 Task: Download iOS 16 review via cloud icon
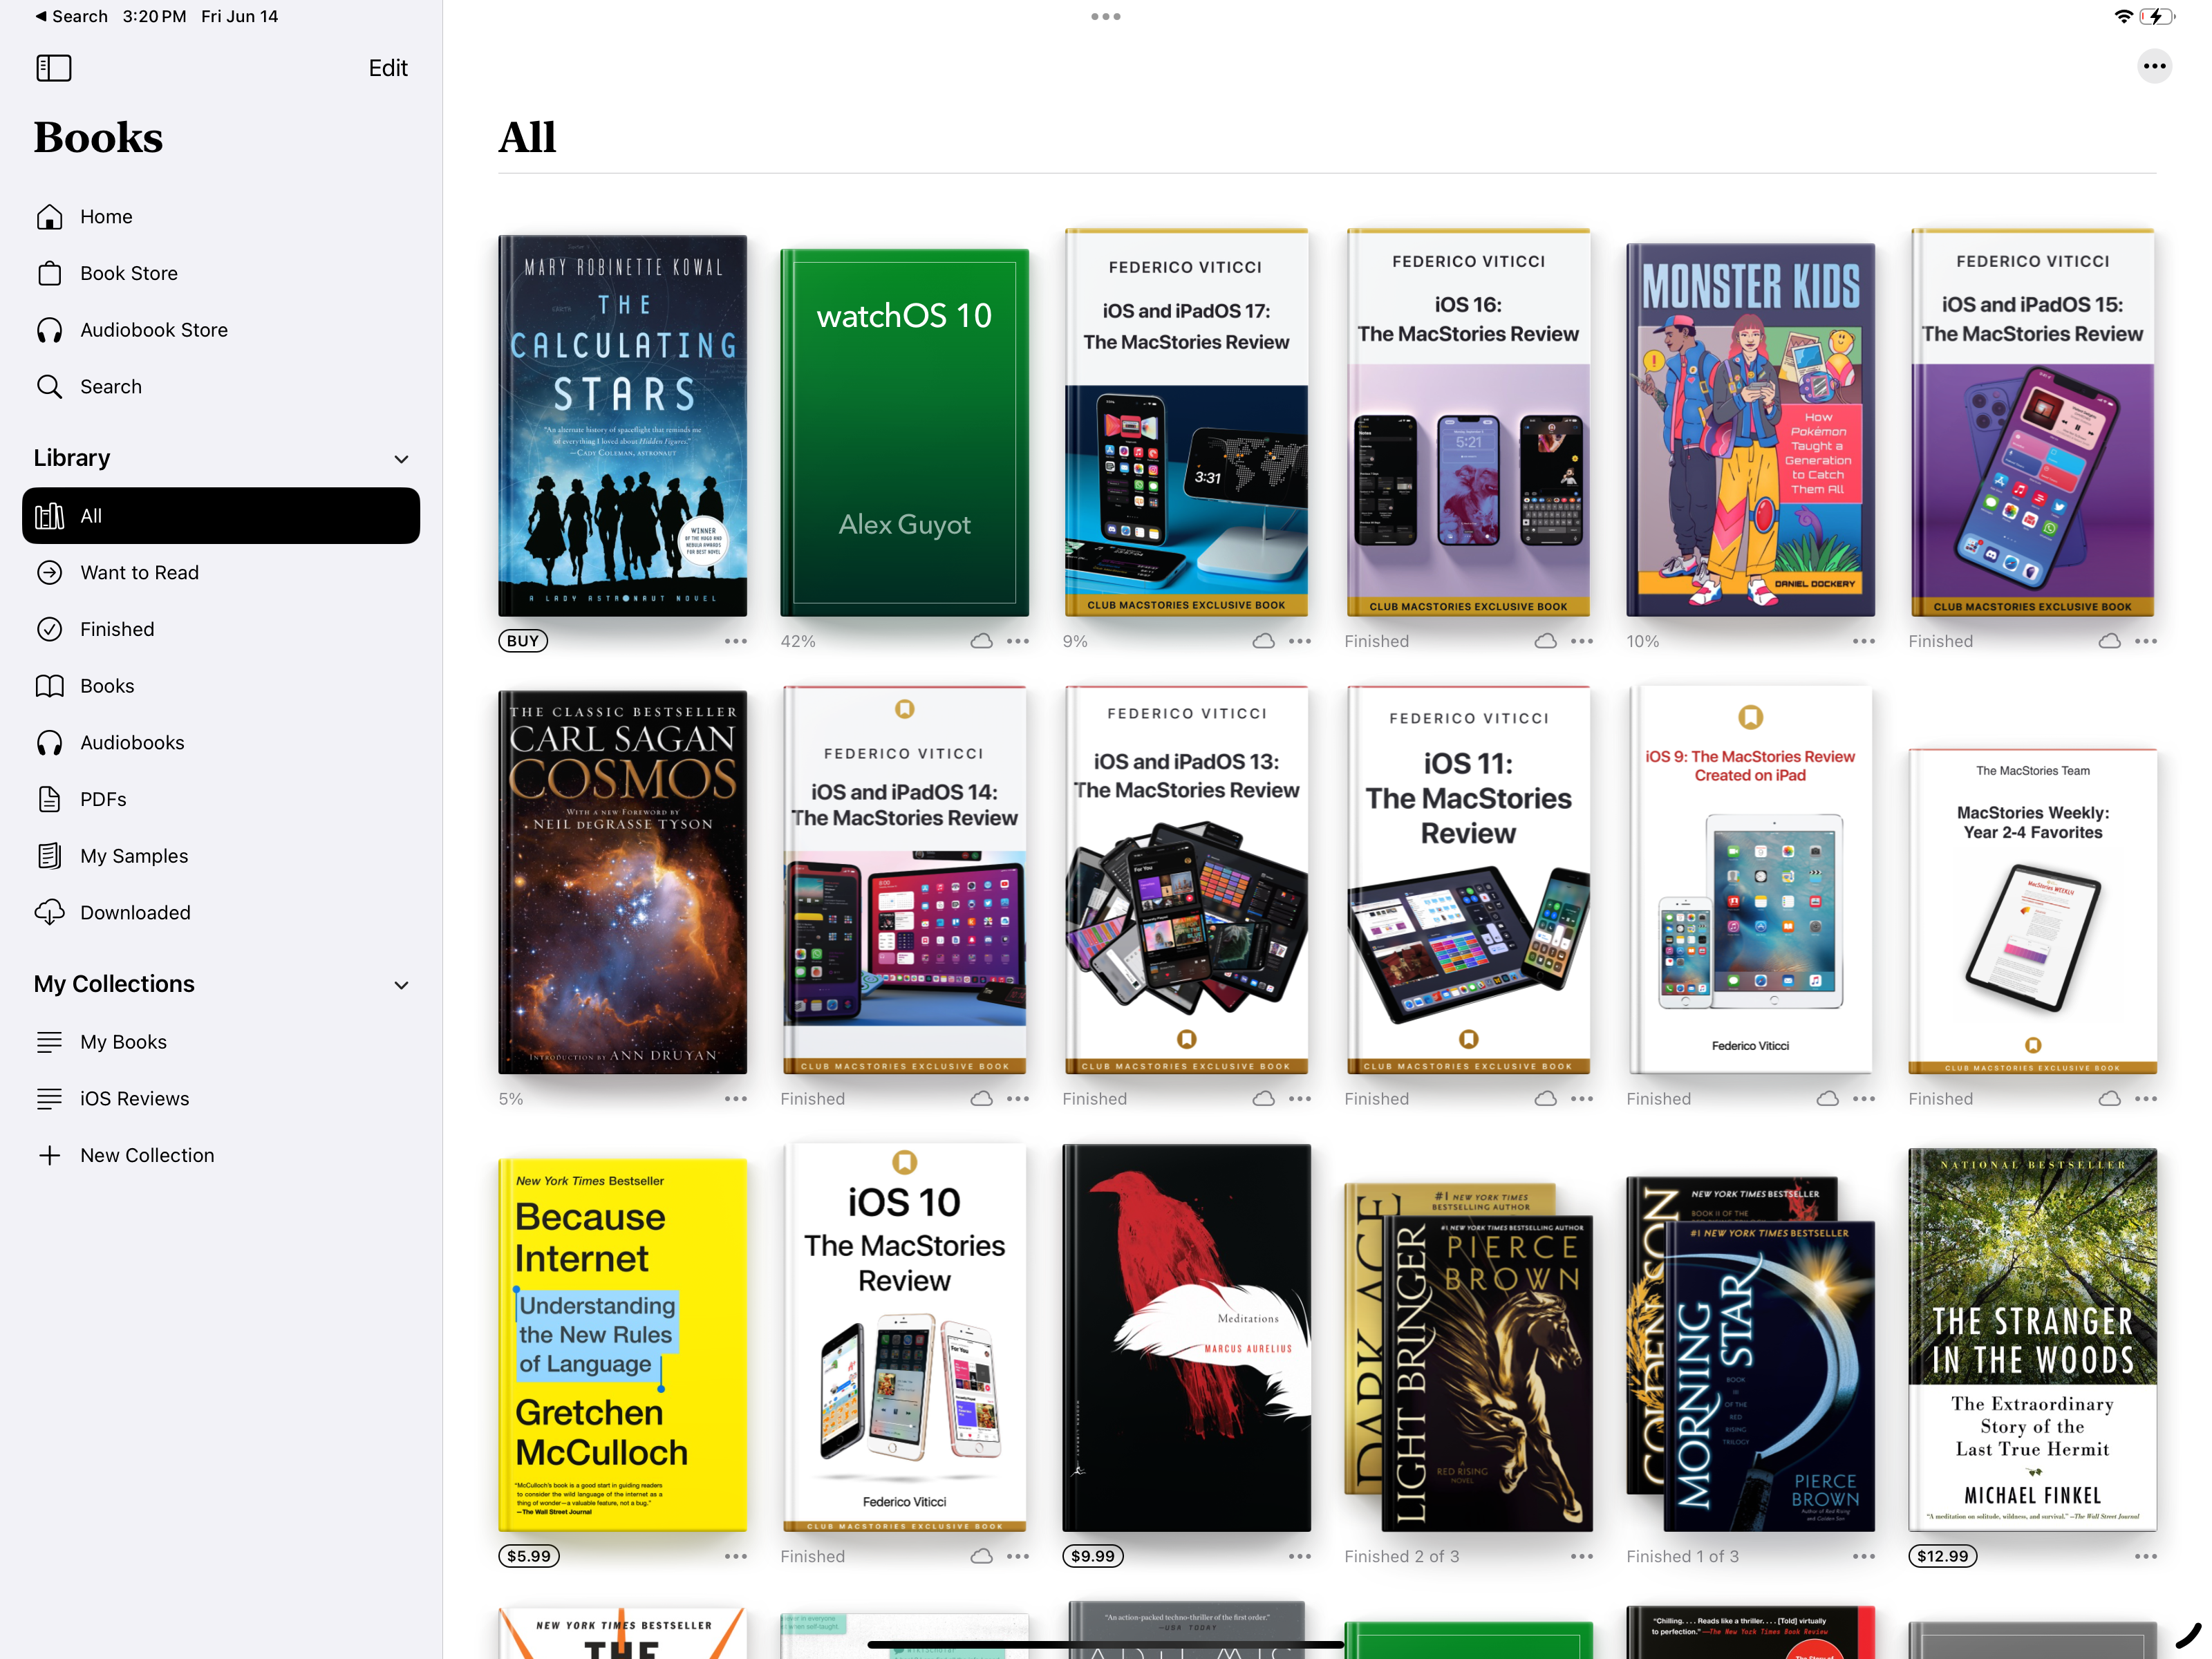coord(1546,641)
